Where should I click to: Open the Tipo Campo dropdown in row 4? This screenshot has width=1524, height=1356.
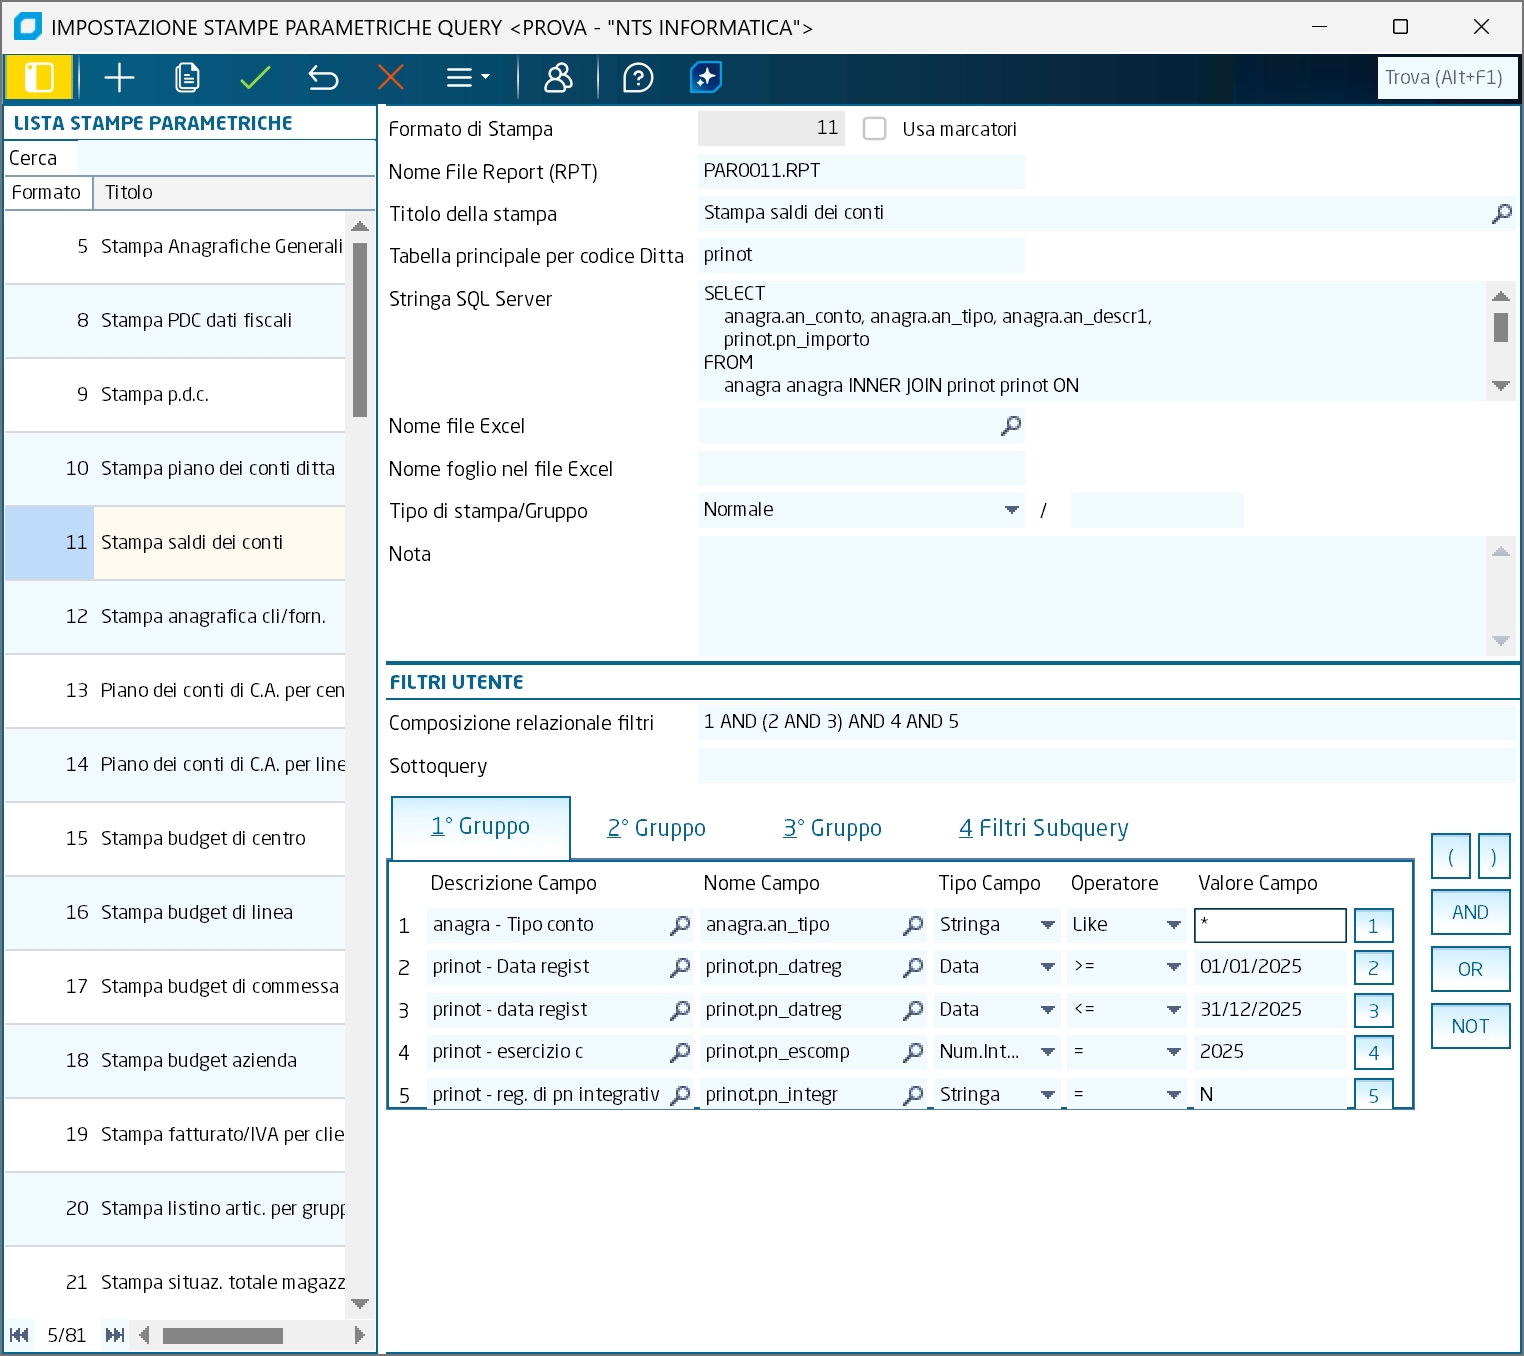[x=1047, y=1052]
